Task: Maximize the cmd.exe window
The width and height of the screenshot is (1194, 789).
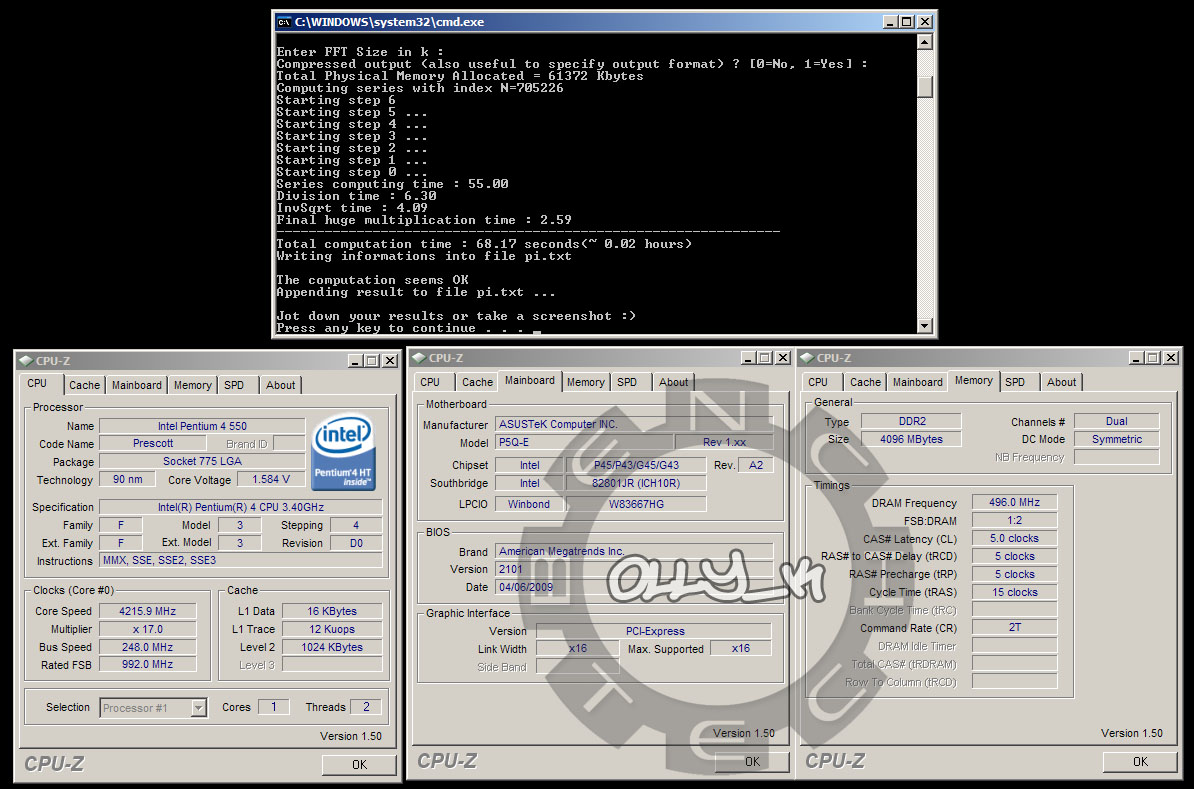Action: tap(906, 22)
